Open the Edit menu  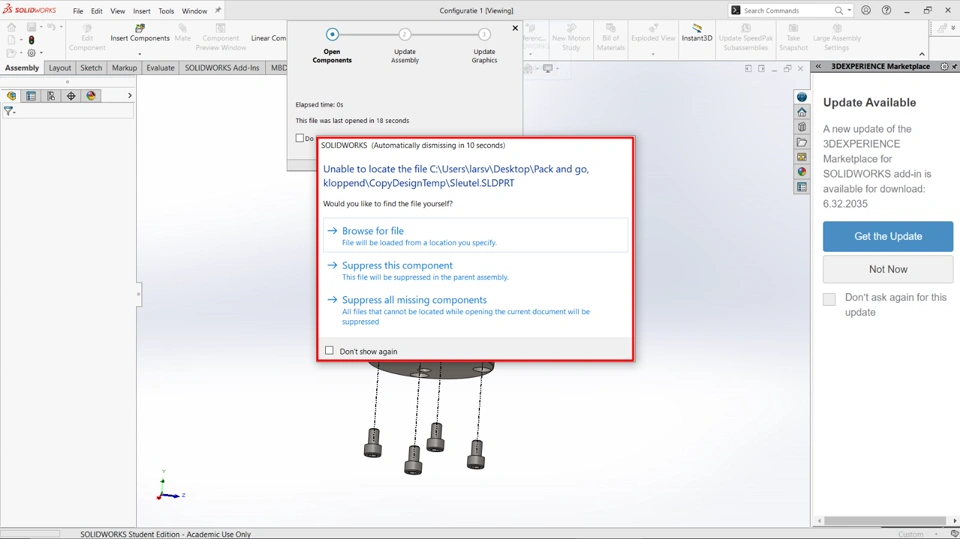97,11
